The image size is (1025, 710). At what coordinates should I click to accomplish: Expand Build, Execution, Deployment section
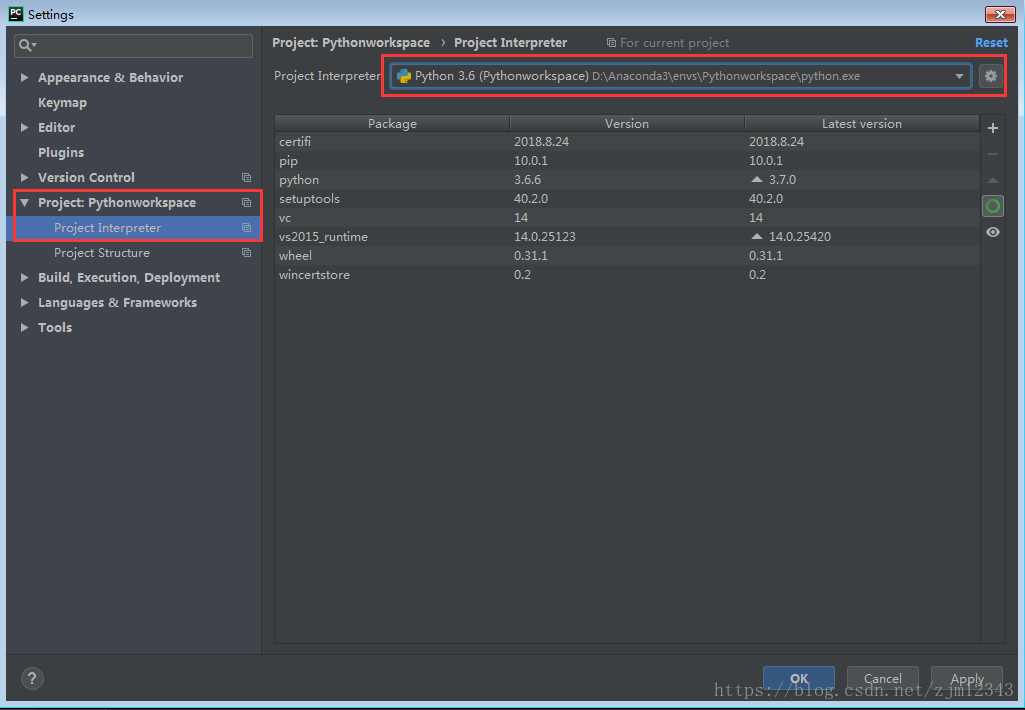click(x=24, y=277)
